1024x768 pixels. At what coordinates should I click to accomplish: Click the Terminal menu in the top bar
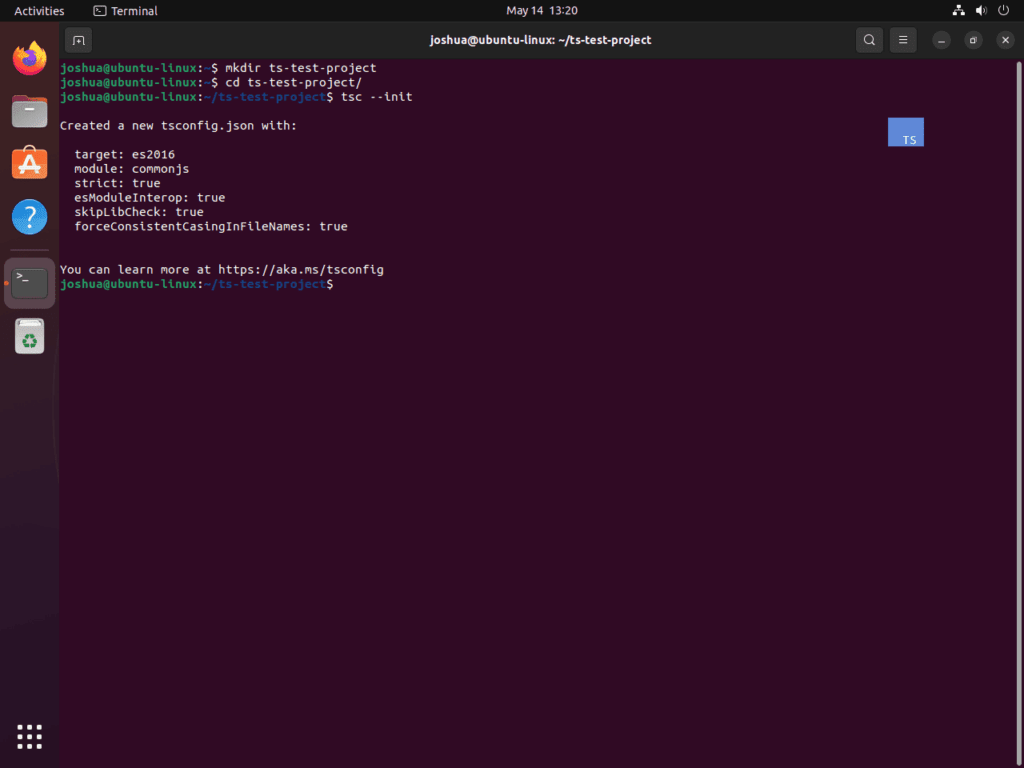point(124,10)
